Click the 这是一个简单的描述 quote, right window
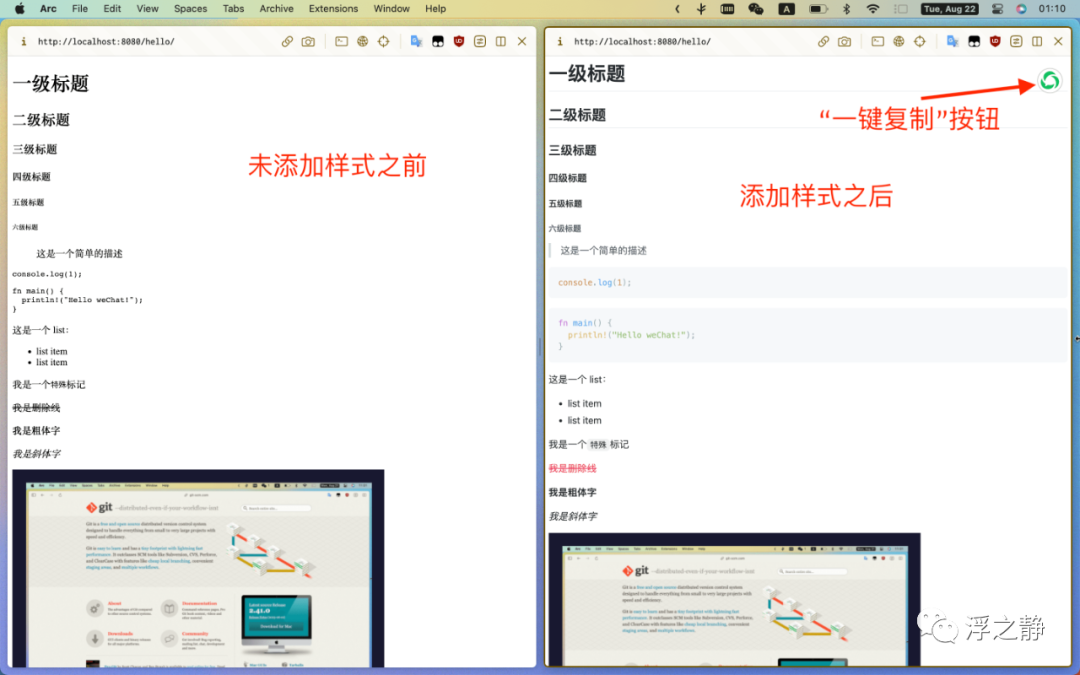 coord(603,251)
